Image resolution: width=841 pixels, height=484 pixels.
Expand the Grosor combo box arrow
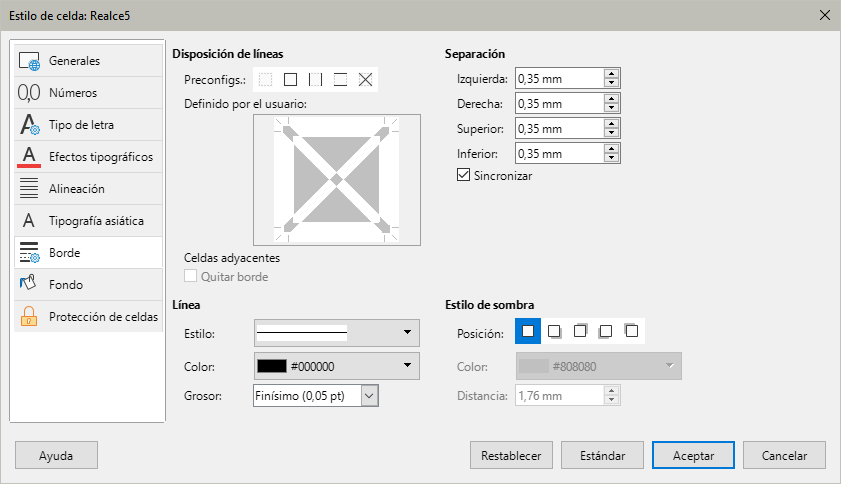(x=370, y=396)
